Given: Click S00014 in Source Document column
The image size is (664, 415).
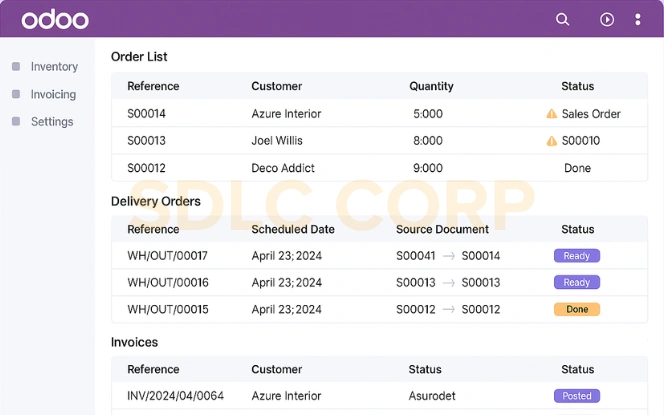Looking at the screenshot, I should point(481,256).
